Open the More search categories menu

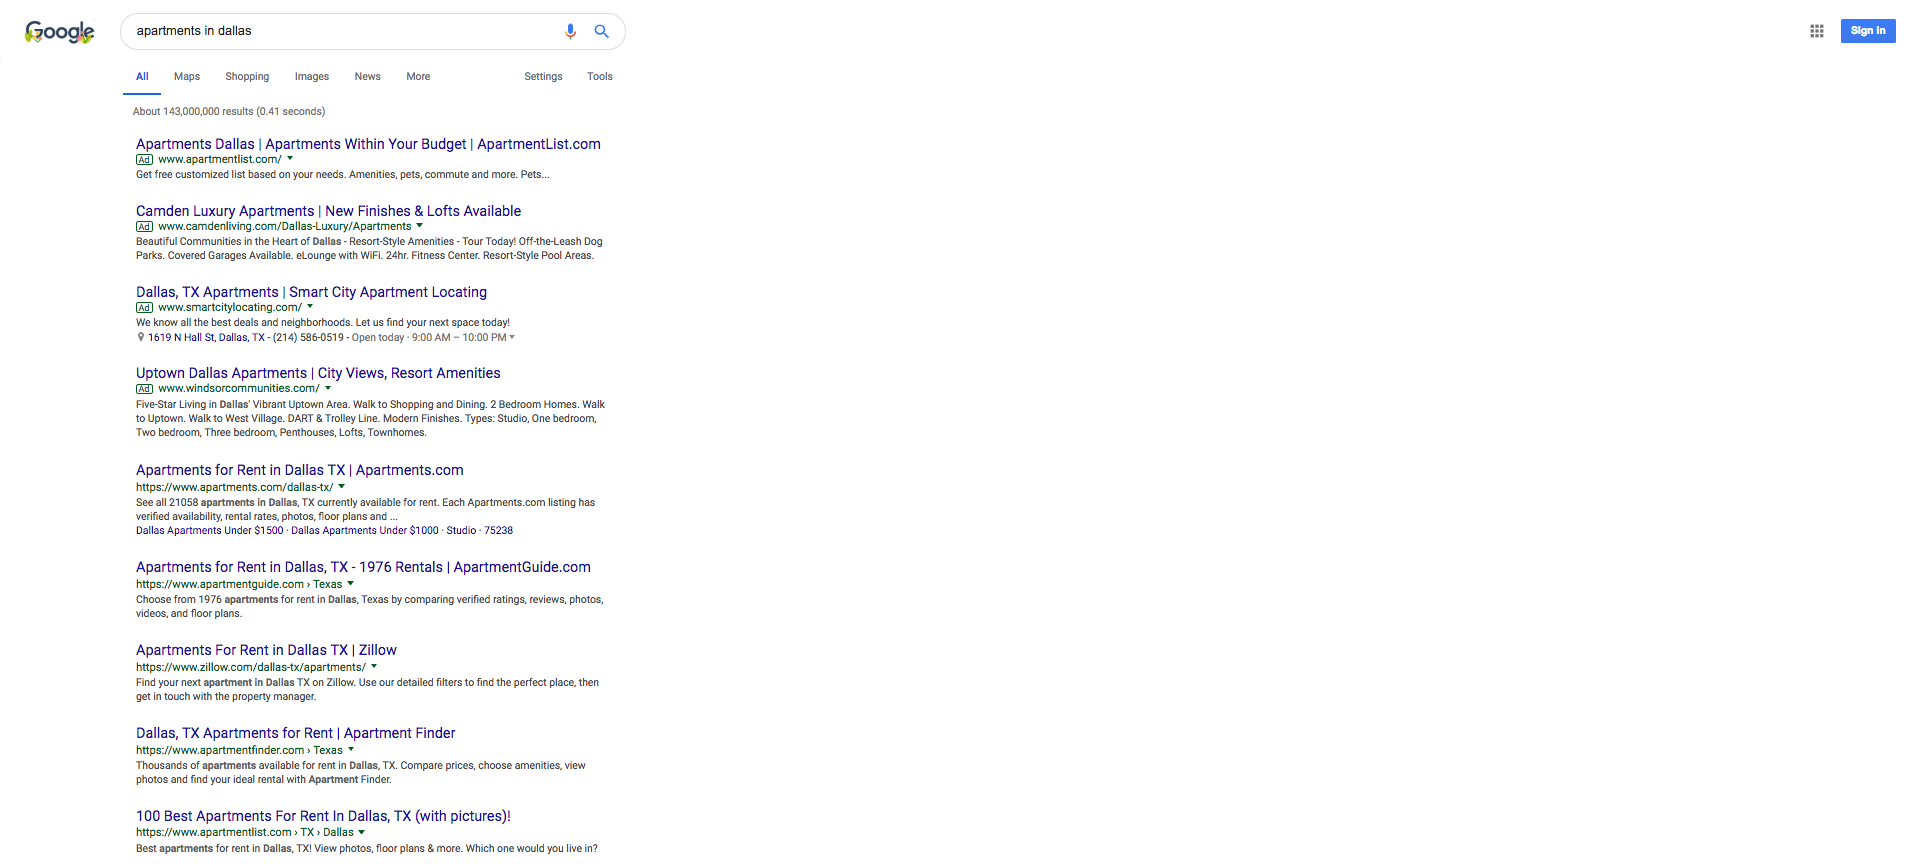click(x=418, y=77)
